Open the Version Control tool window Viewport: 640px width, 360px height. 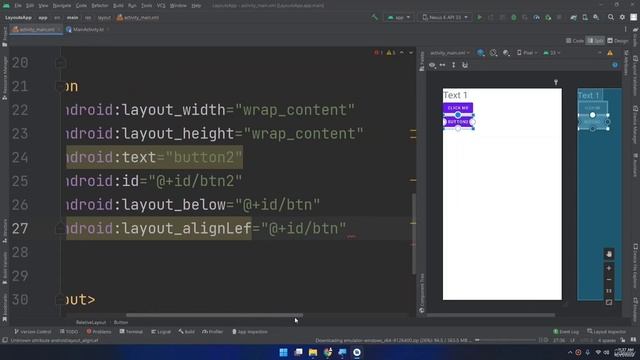[33, 332]
